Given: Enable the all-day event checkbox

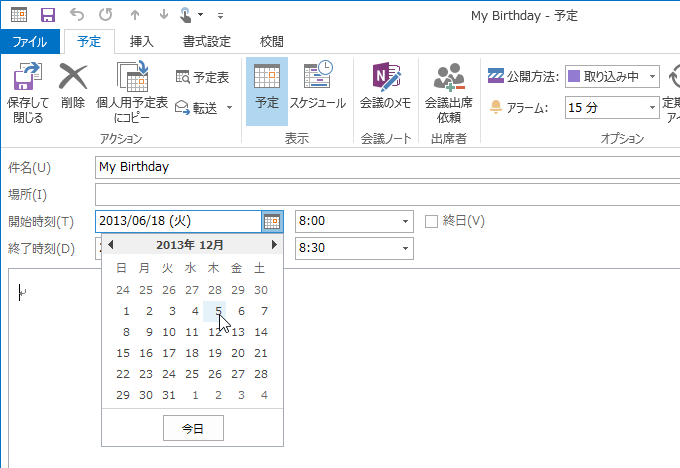Looking at the screenshot, I should [432, 221].
